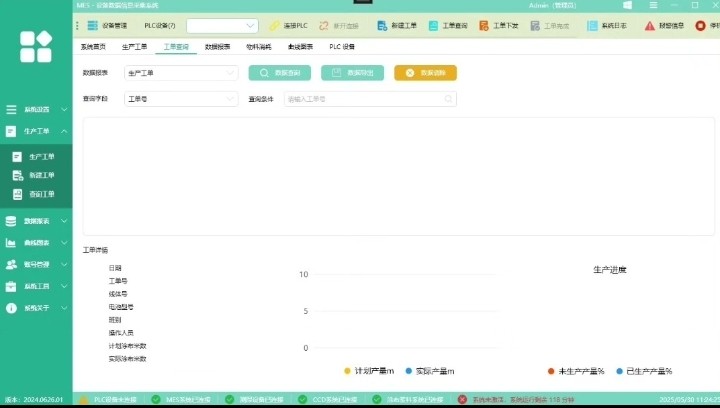
Task: Click the 账号管理 users icon in sidebar
Action: point(11,264)
